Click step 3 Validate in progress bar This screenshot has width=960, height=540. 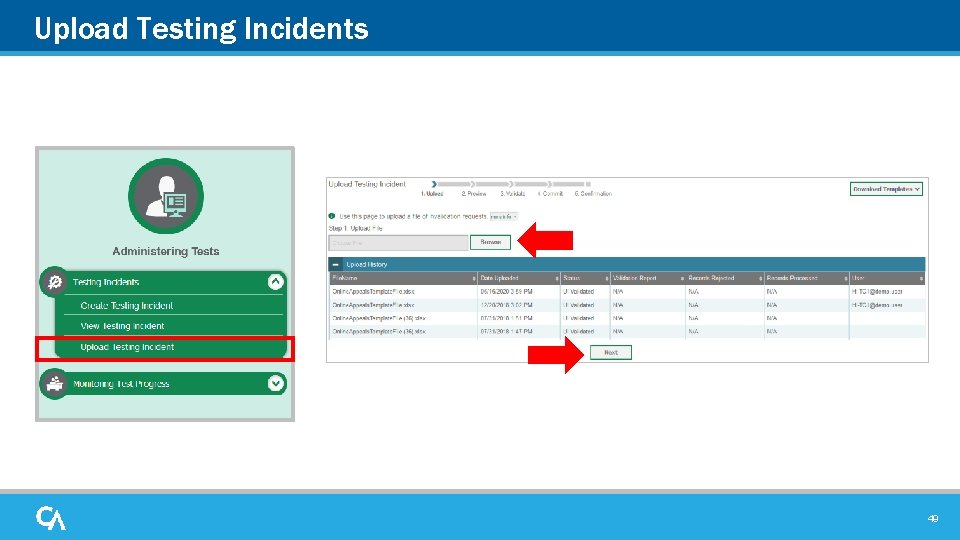point(512,193)
